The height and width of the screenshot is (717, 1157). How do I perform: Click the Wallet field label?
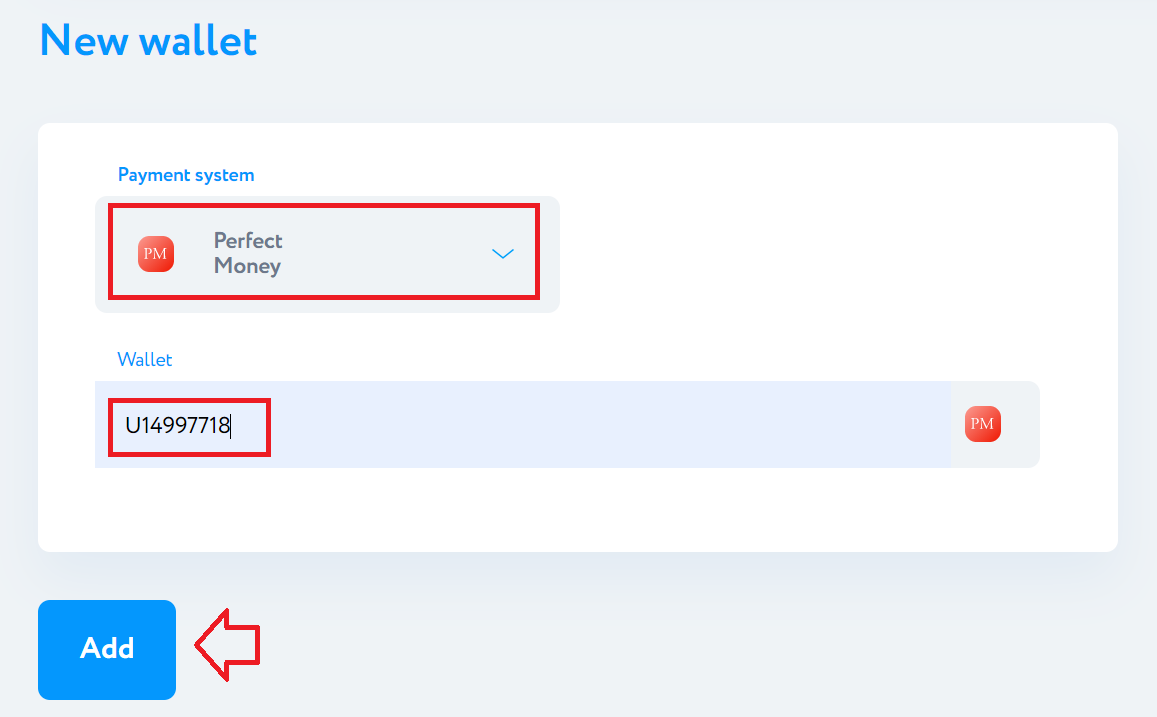coord(145,359)
